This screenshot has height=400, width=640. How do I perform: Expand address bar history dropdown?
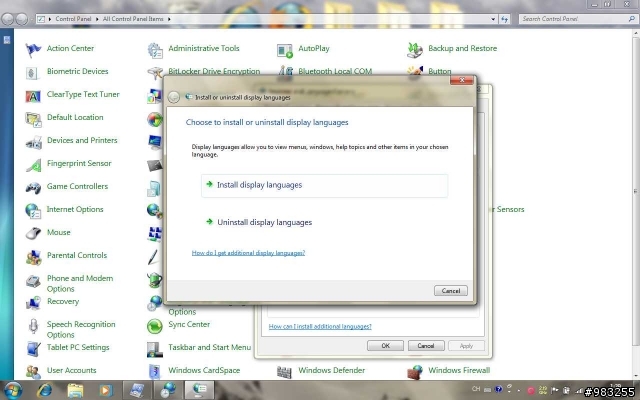[493, 19]
